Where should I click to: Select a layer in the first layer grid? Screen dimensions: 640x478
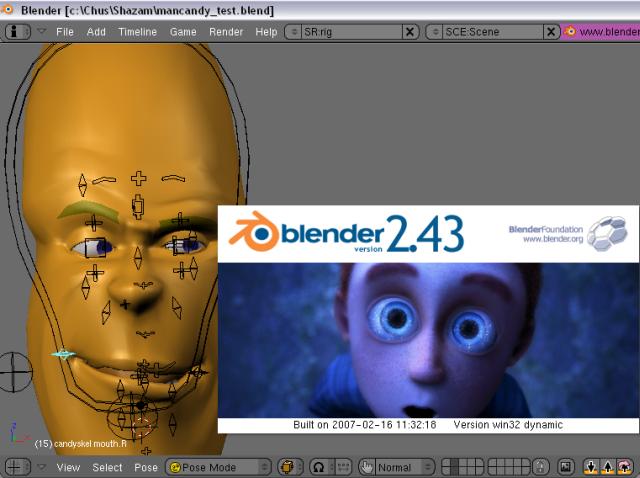(x=462, y=467)
